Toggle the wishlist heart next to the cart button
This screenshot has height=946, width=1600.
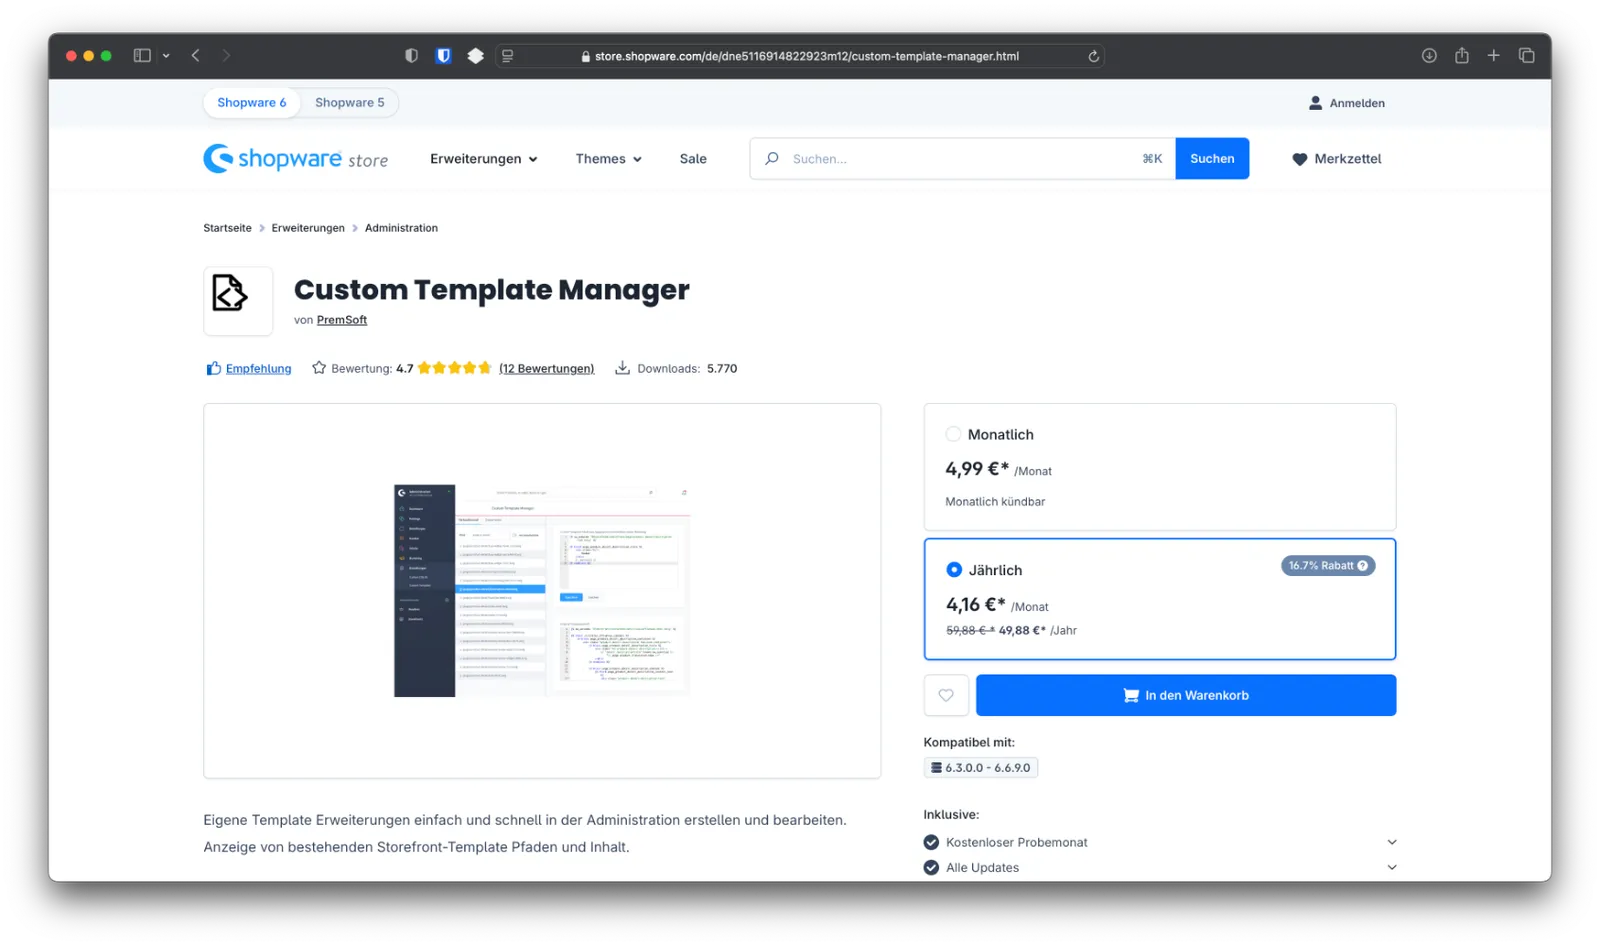click(945, 695)
